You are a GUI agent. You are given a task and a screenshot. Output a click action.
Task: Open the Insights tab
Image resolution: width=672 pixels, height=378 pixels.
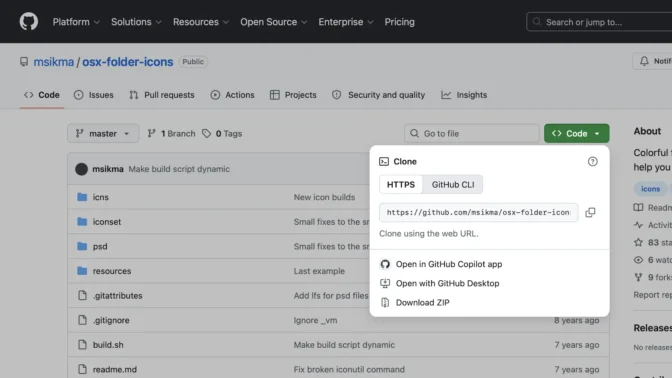pyautogui.click(x=464, y=95)
